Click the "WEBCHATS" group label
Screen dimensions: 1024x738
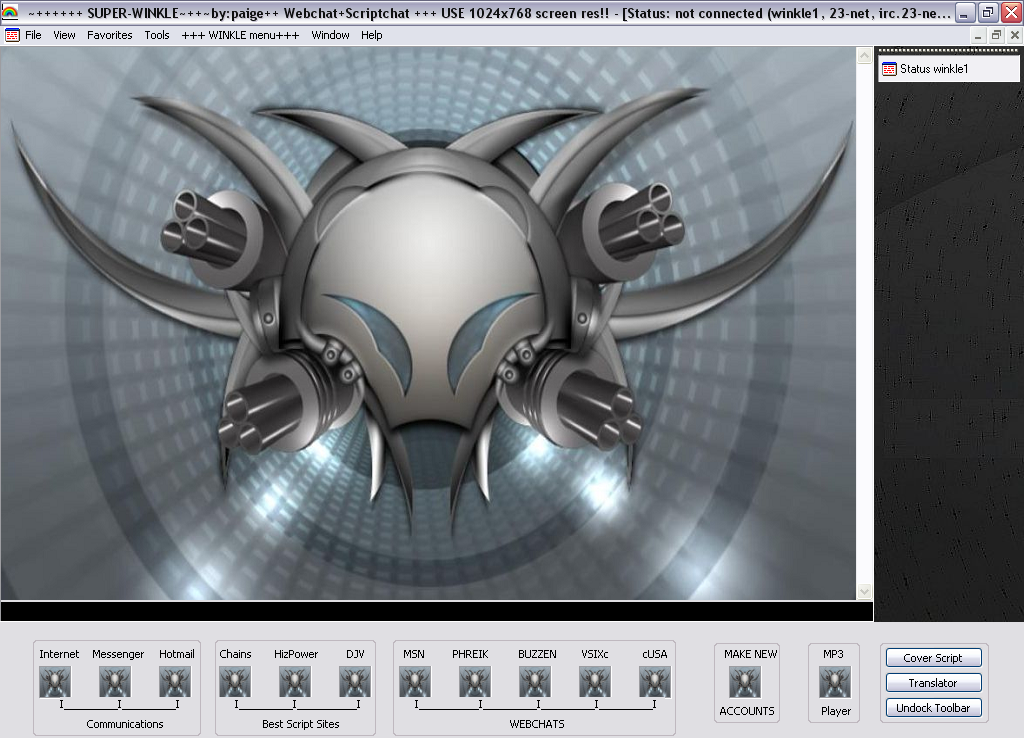537,724
